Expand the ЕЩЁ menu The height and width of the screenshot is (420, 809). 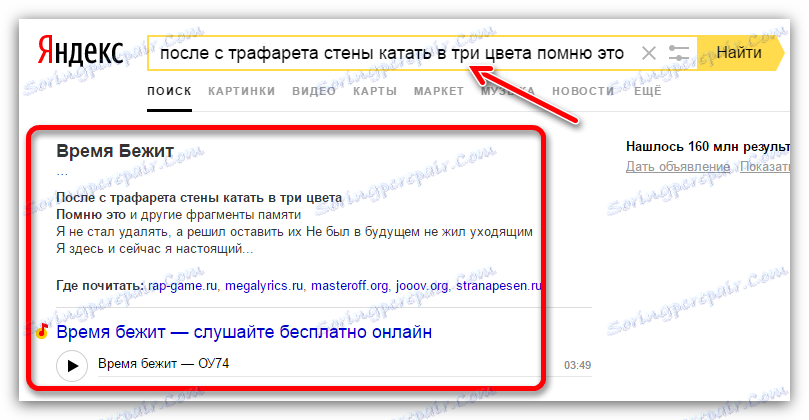tap(648, 91)
